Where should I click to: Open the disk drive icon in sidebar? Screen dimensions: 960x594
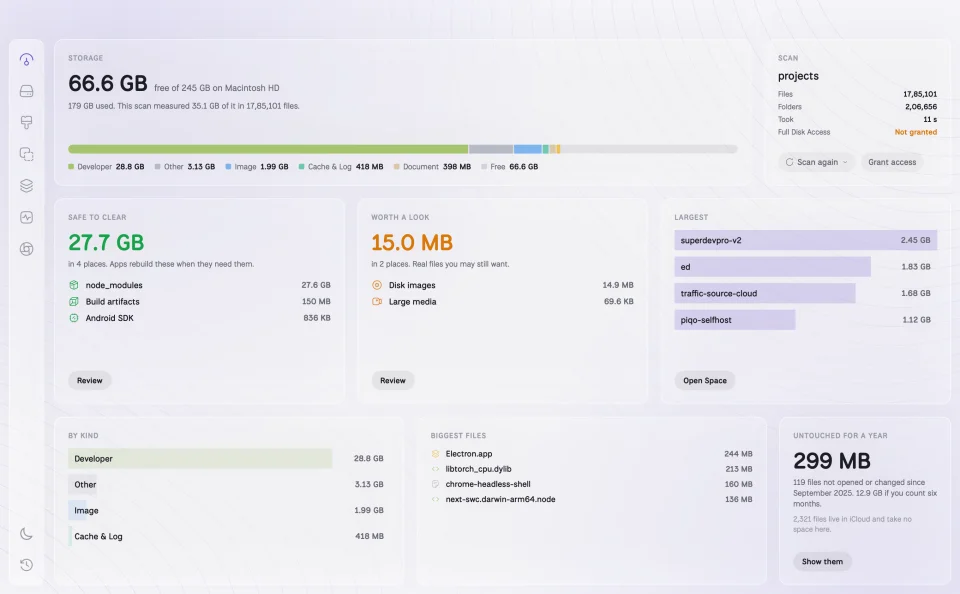[x=26, y=91]
